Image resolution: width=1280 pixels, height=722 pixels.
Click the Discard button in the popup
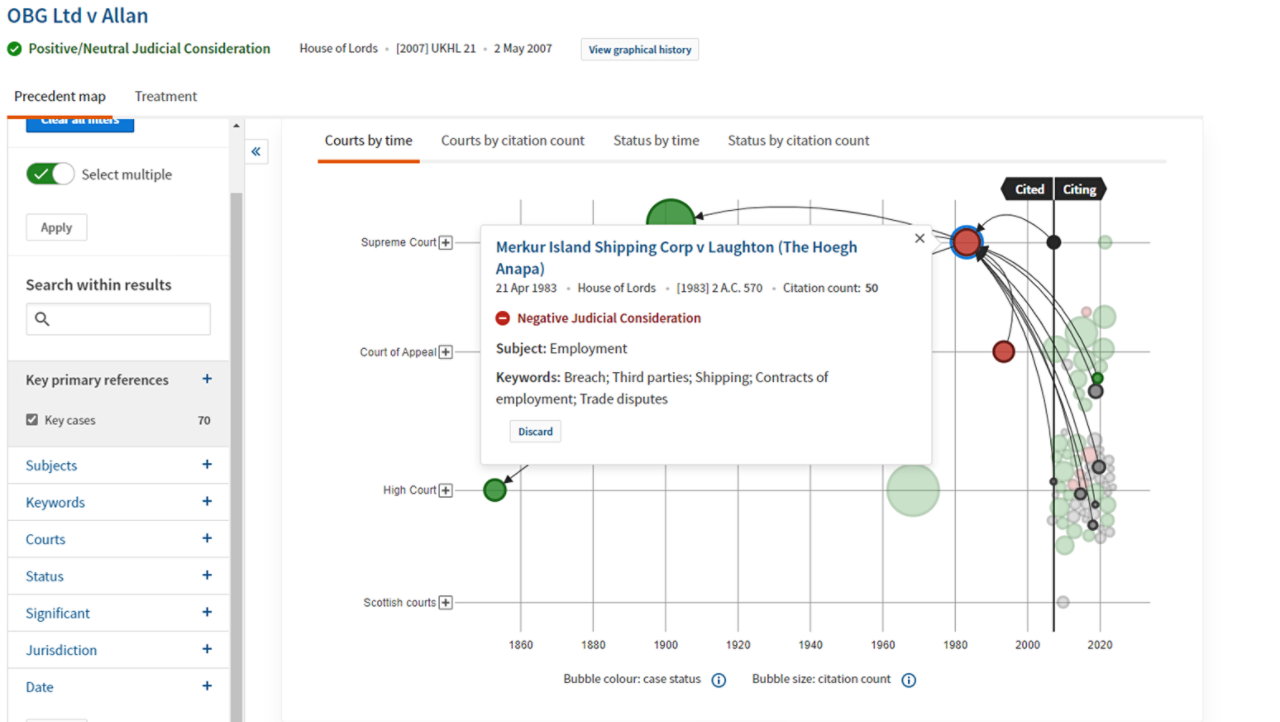[535, 431]
